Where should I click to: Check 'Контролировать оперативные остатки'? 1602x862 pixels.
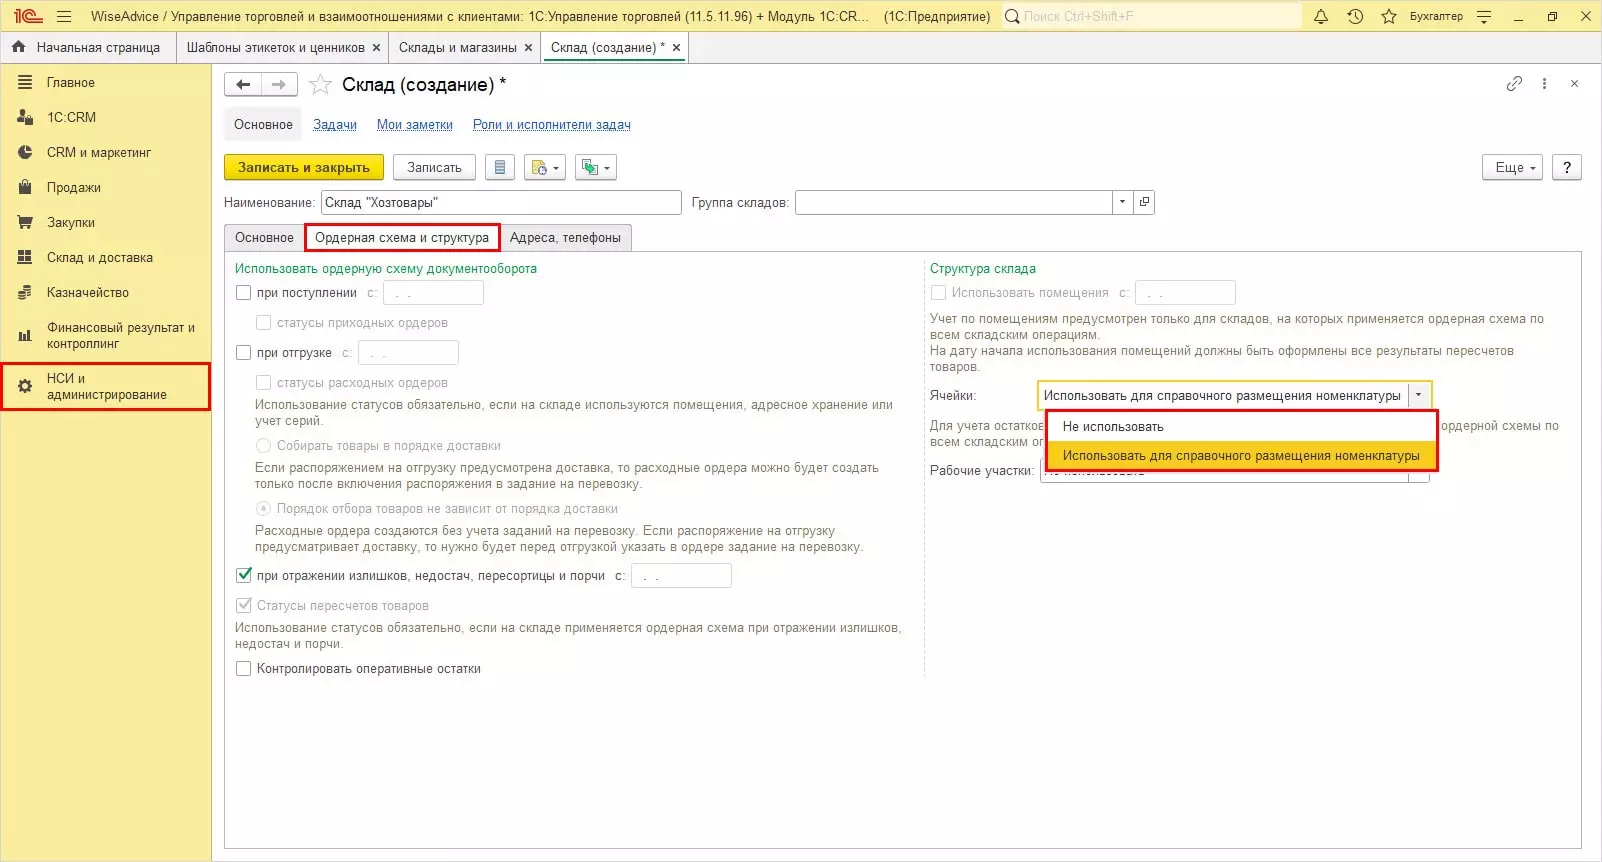[243, 669]
